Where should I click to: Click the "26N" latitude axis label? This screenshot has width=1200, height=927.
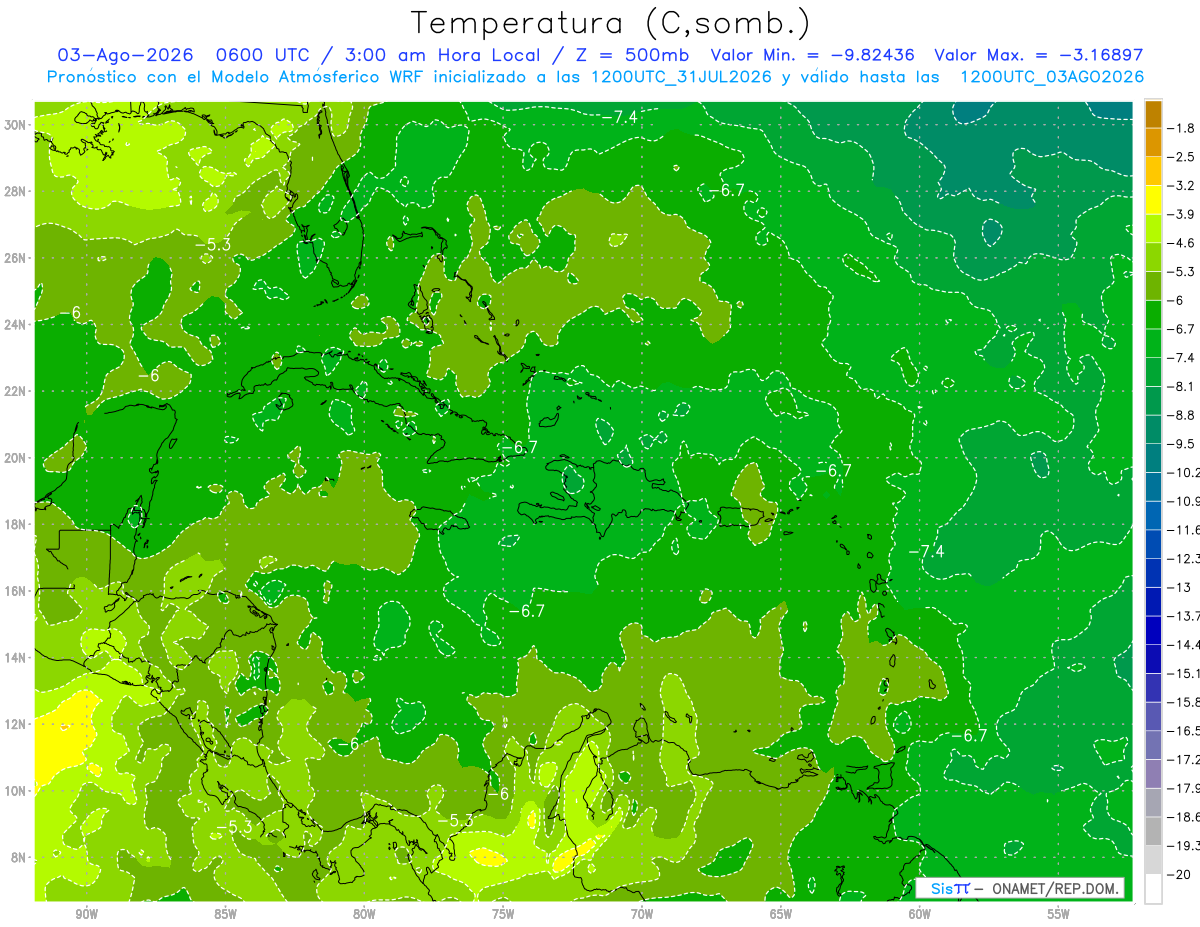(x=16, y=257)
